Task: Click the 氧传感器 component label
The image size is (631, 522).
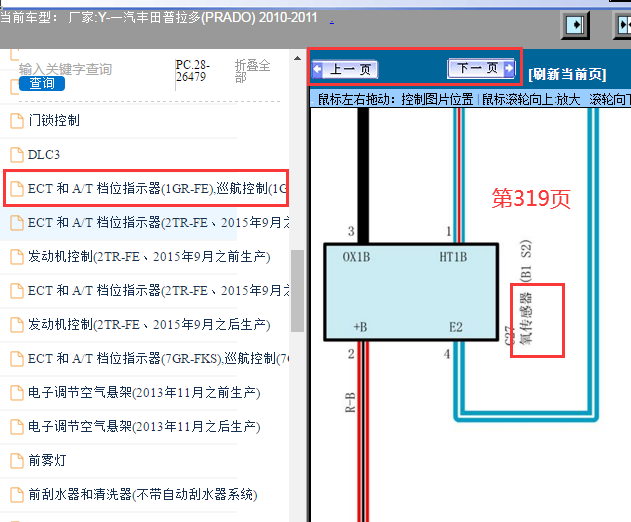Action: (x=526, y=319)
